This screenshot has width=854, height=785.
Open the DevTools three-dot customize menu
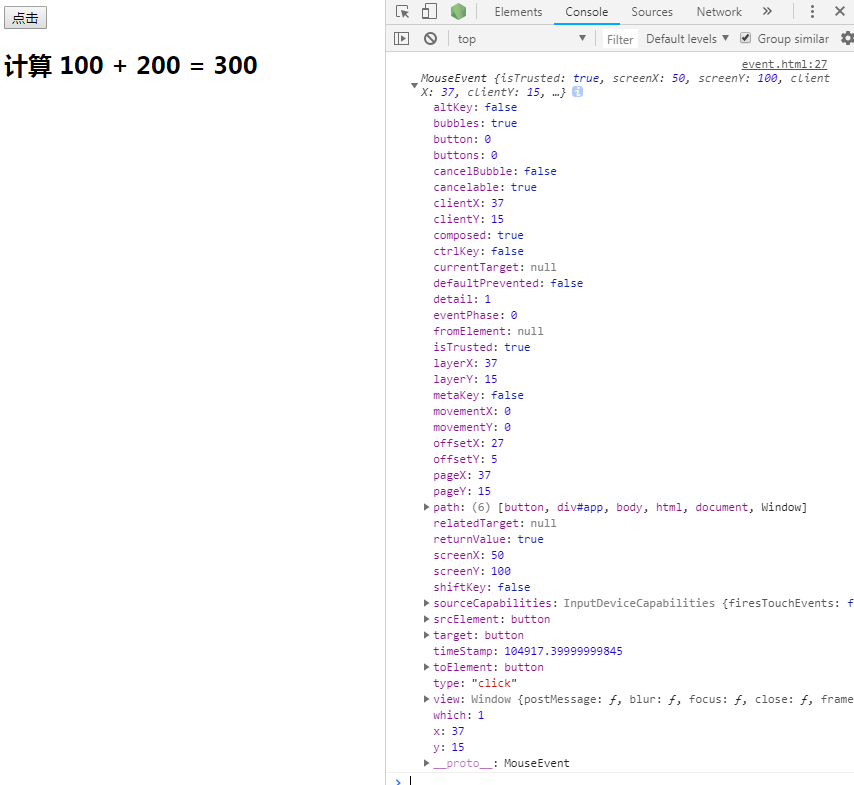[x=812, y=12]
